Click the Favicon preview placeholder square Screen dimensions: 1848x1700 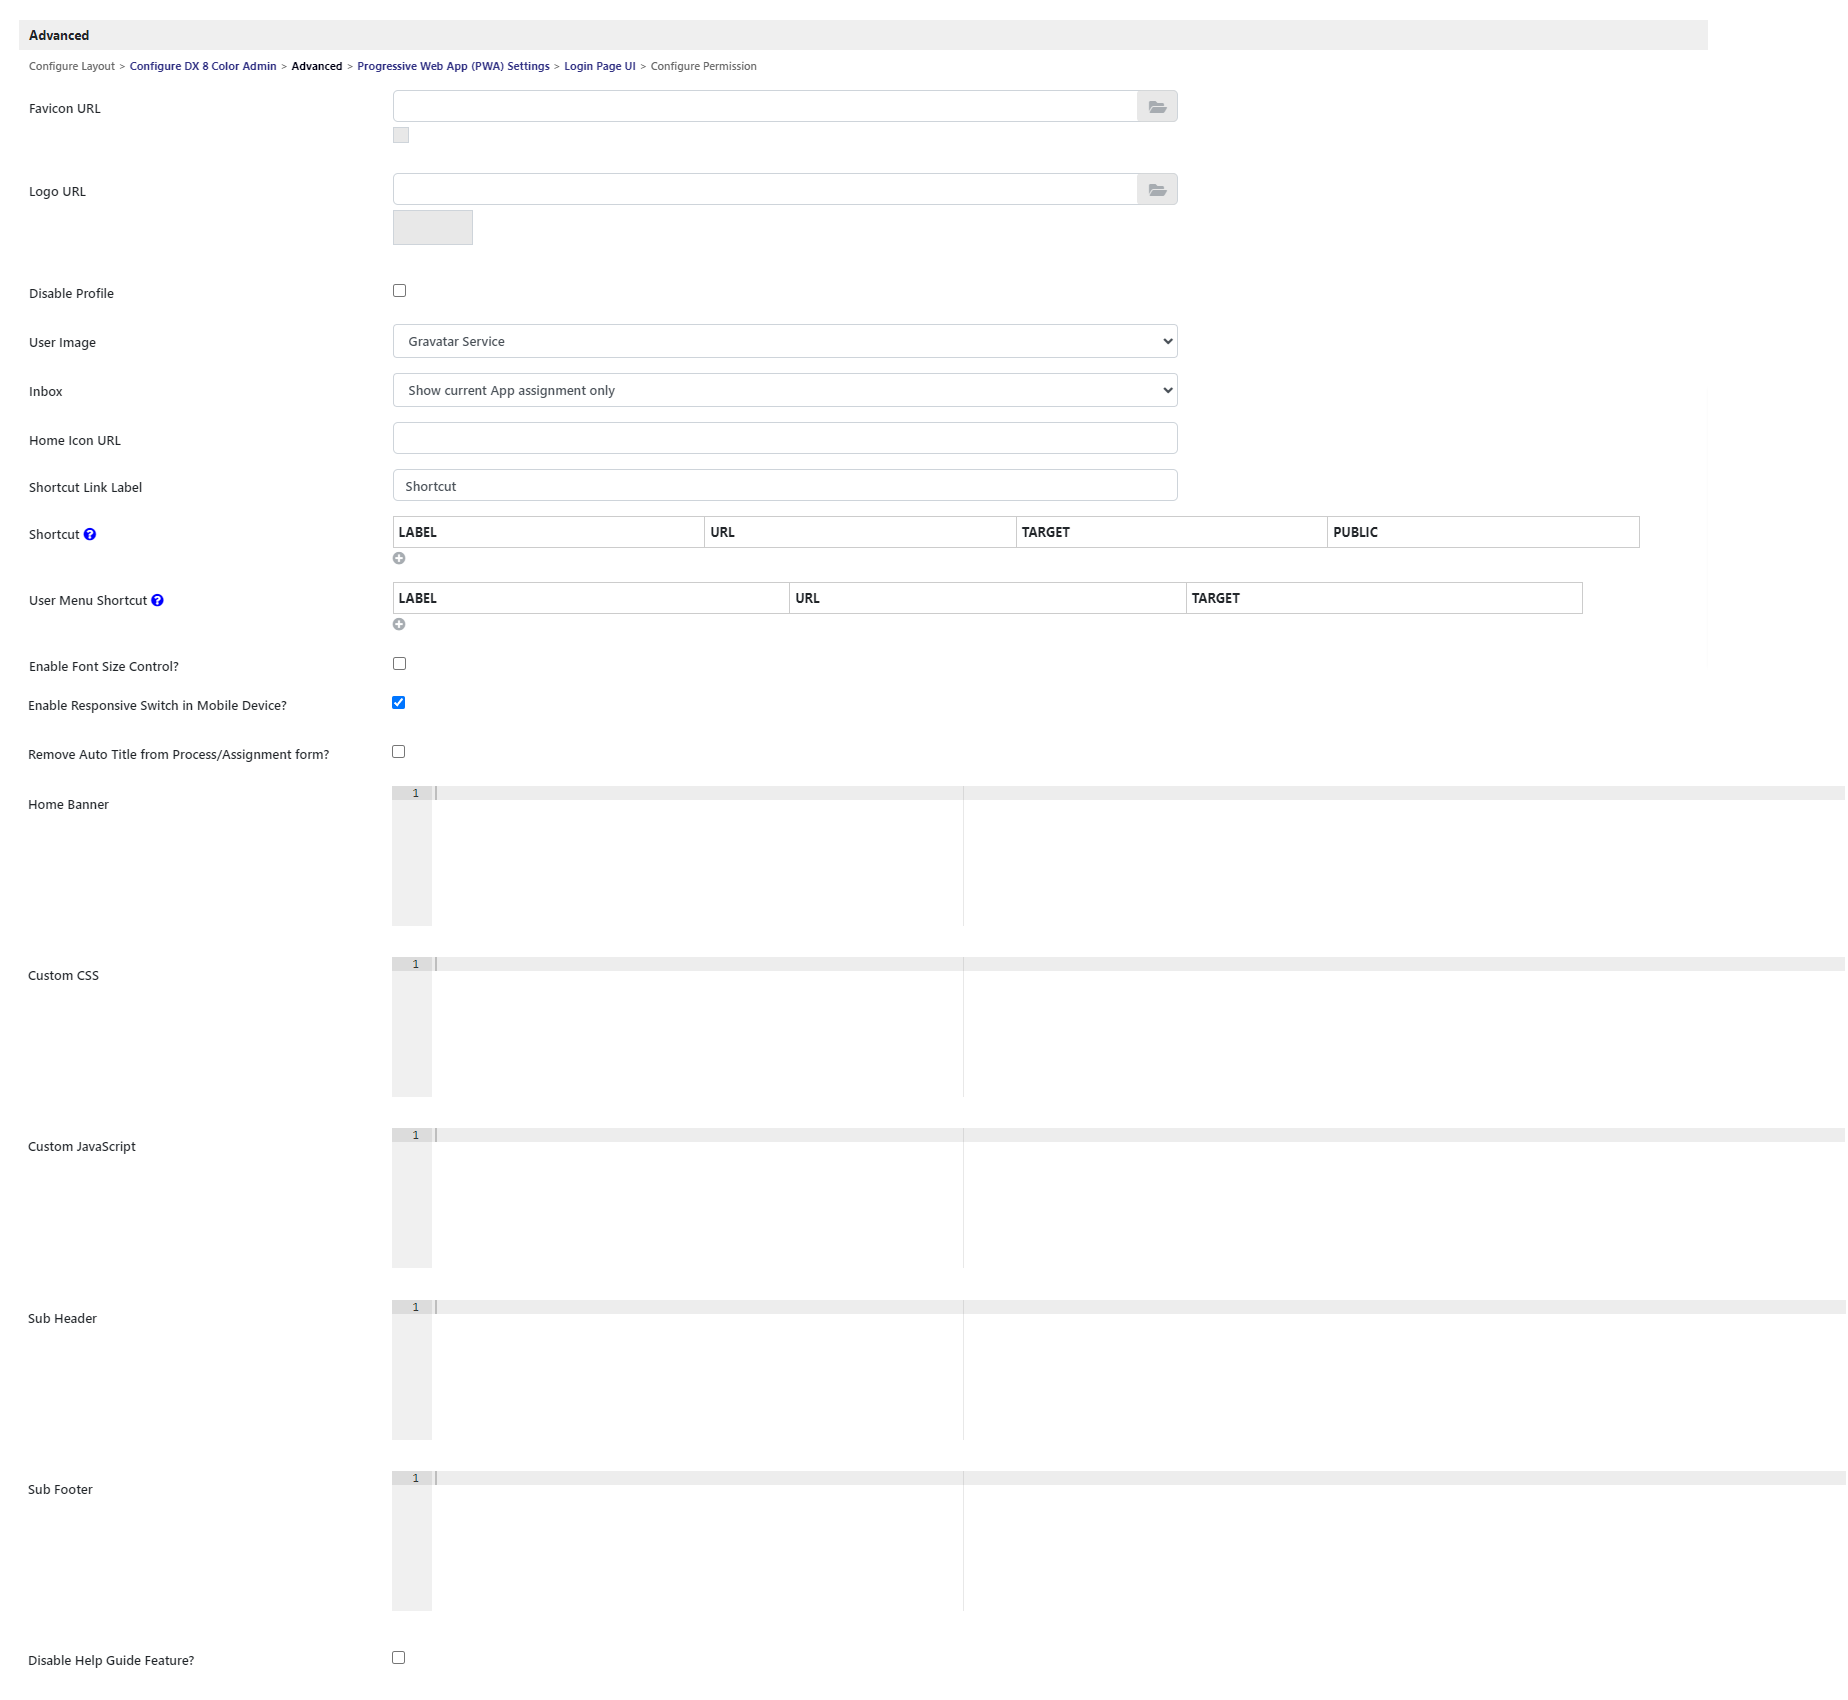coord(401,136)
